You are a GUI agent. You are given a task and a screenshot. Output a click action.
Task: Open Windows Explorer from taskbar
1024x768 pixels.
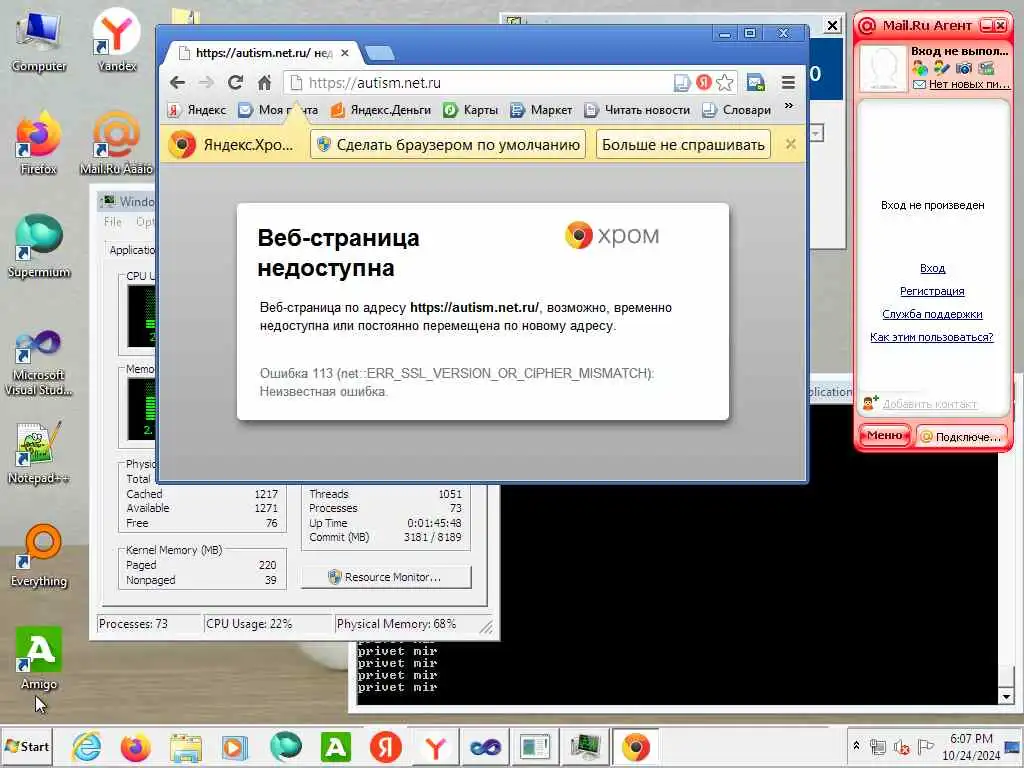click(185, 747)
